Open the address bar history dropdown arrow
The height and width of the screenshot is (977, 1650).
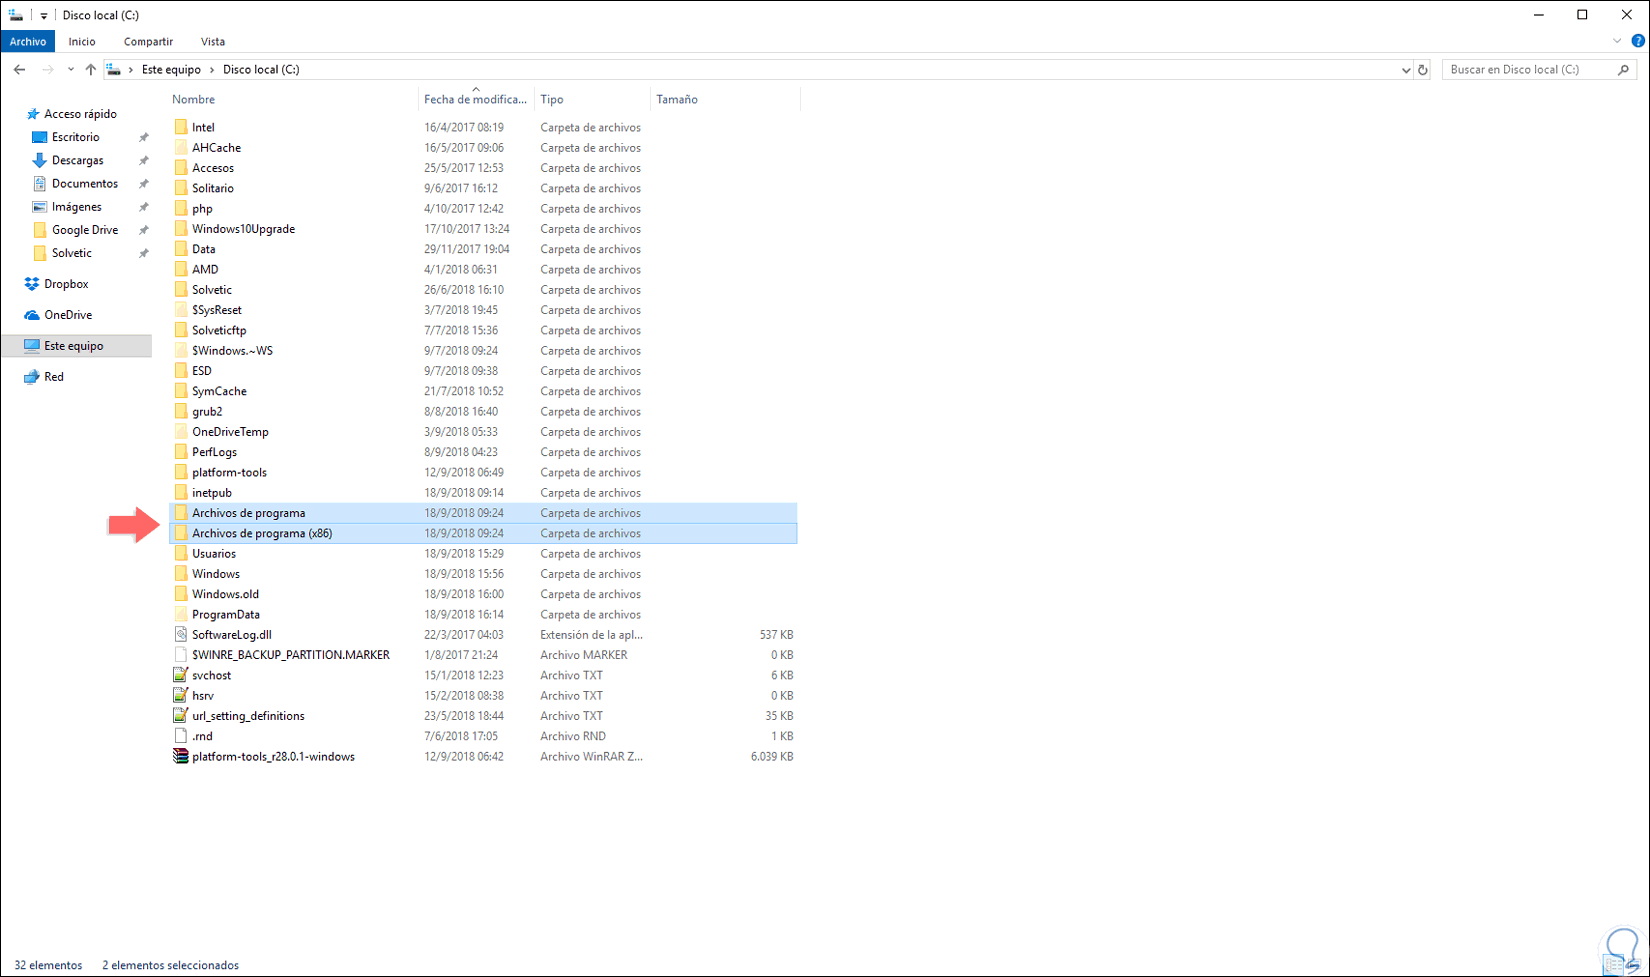[1405, 70]
